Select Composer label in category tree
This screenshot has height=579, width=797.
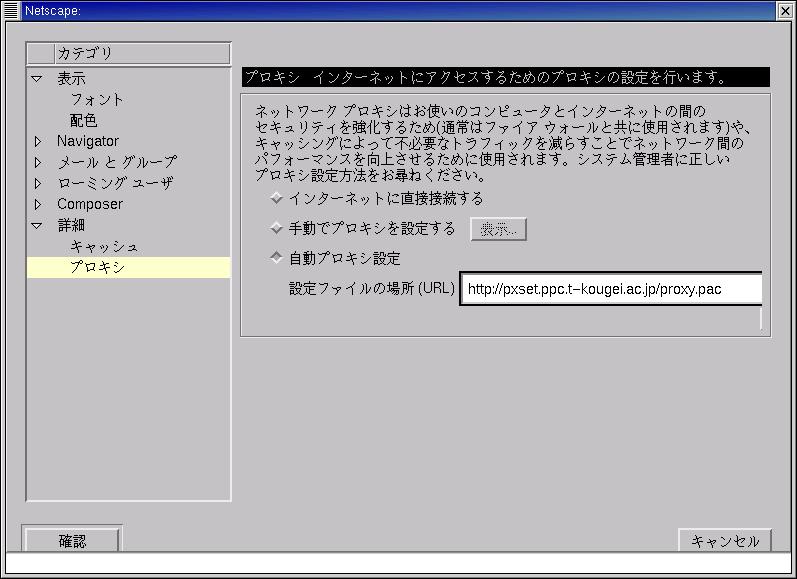click(90, 204)
